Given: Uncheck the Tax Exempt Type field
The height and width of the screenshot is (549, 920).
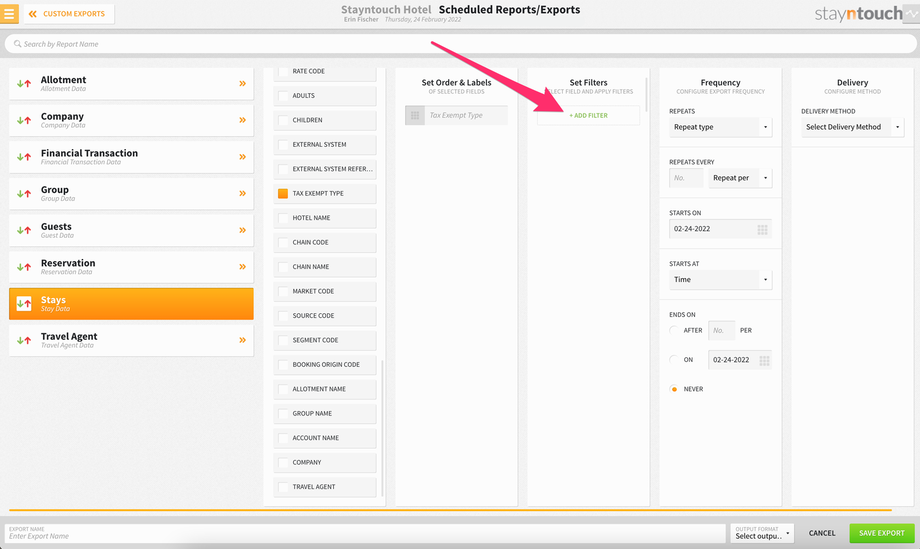Looking at the screenshot, I should click(x=283, y=194).
